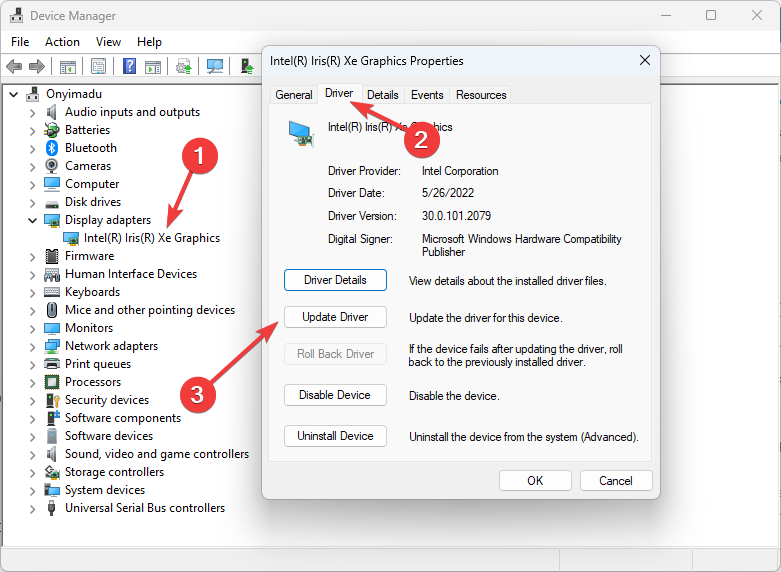Select the Processors chip icon

pyautogui.click(x=52, y=382)
